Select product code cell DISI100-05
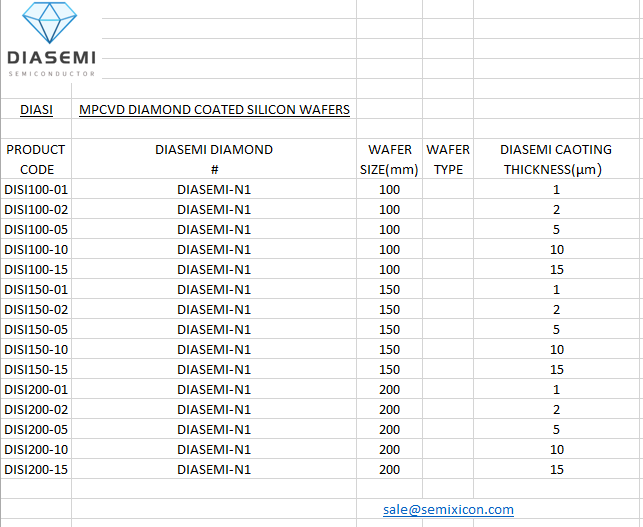Screen dimensions: 643x527 point(36,229)
